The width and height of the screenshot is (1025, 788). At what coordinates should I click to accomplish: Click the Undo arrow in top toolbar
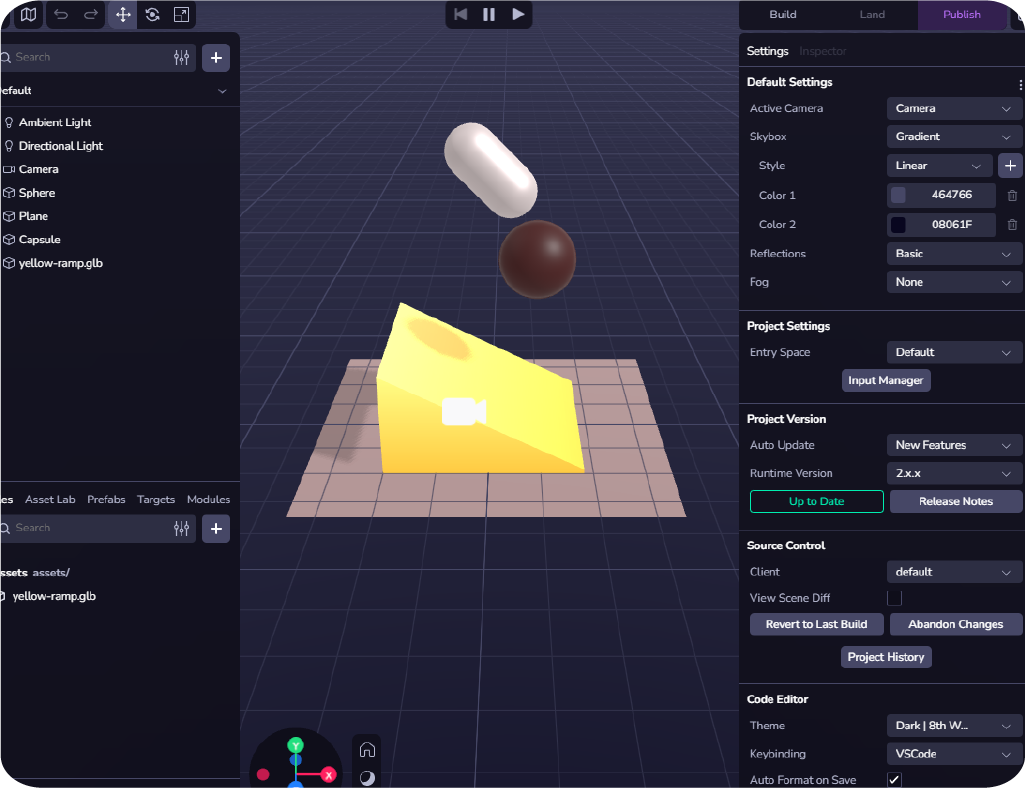(61, 15)
